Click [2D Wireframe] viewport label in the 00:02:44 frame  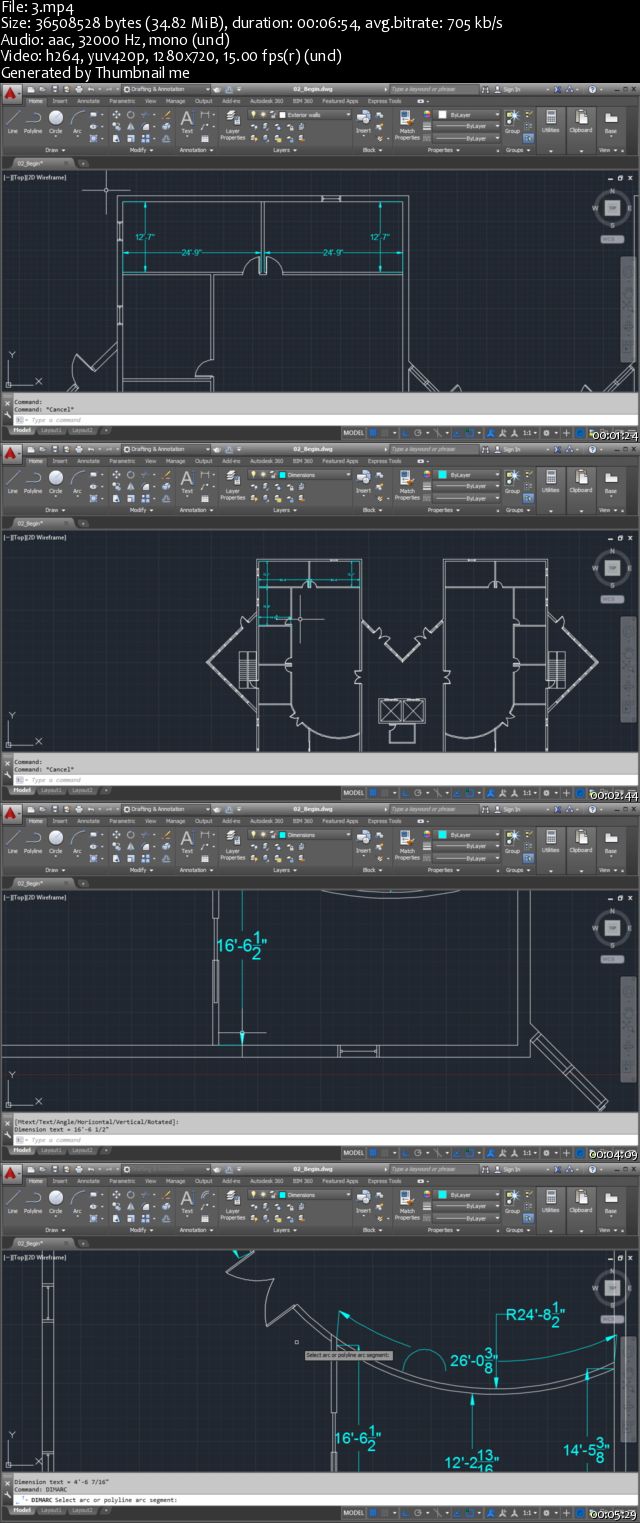click(45, 537)
